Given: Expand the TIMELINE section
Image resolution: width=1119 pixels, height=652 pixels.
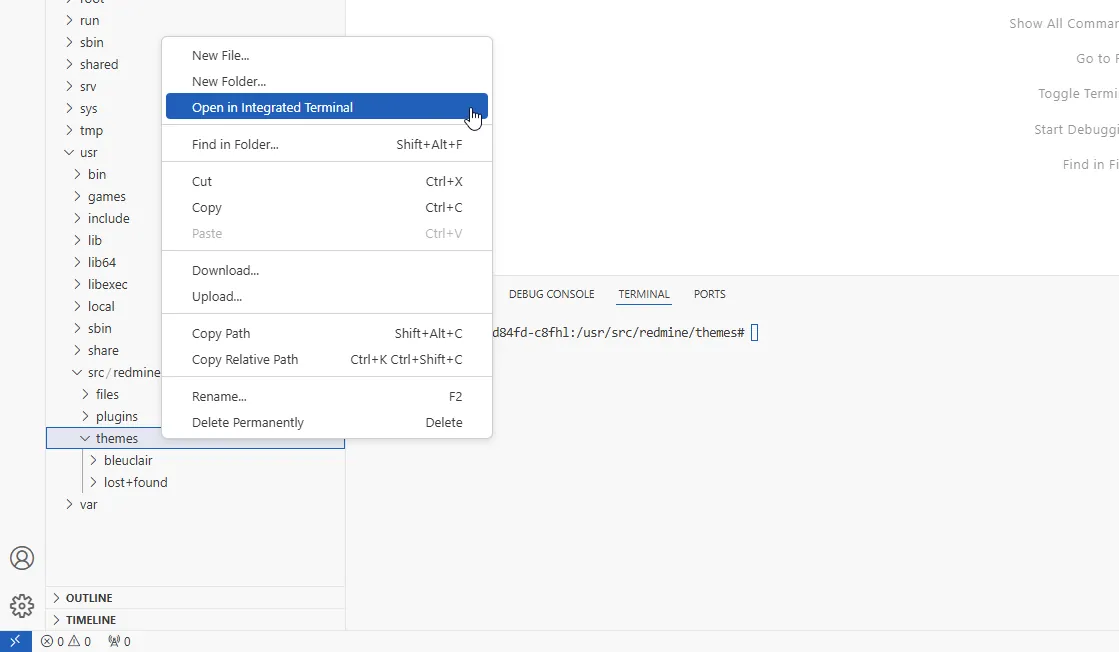Looking at the screenshot, I should pos(90,620).
